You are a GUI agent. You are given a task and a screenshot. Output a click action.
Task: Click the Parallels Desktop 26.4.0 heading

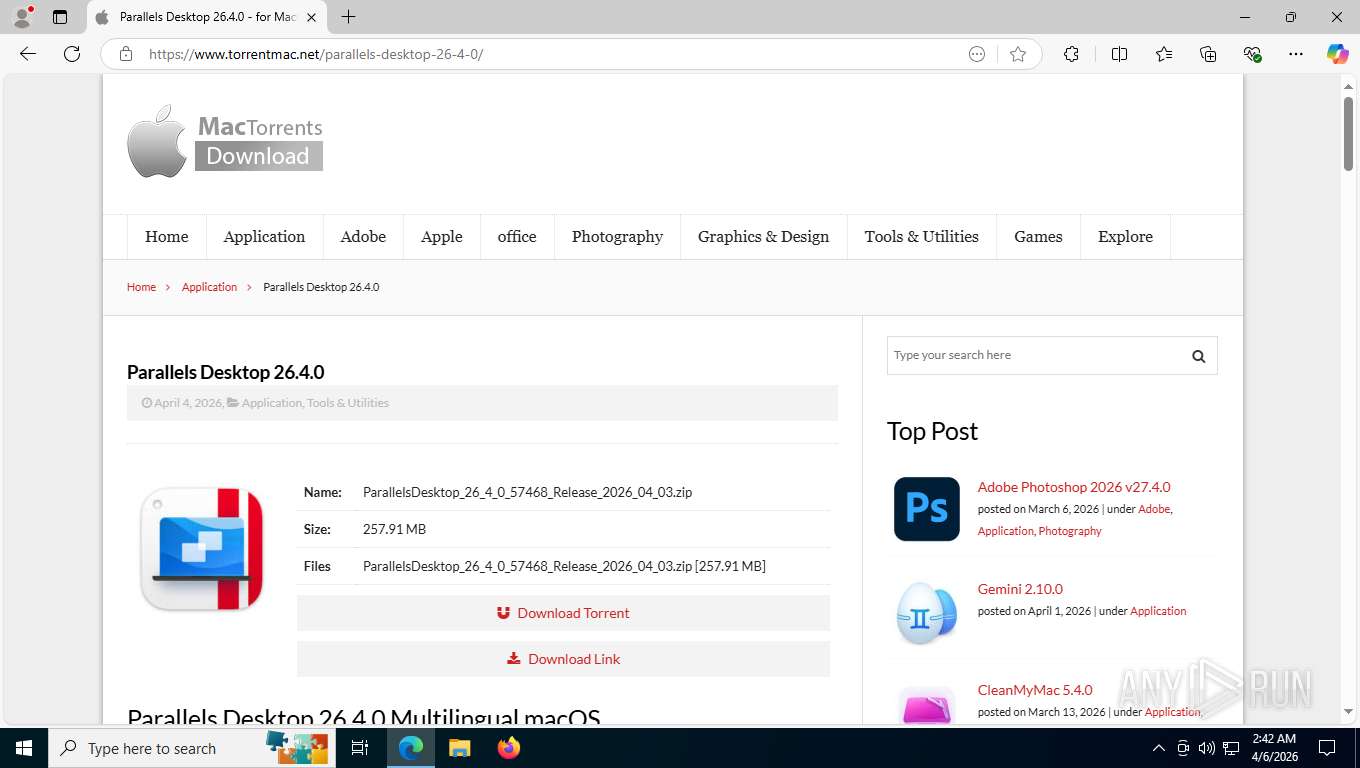click(225, 372)
